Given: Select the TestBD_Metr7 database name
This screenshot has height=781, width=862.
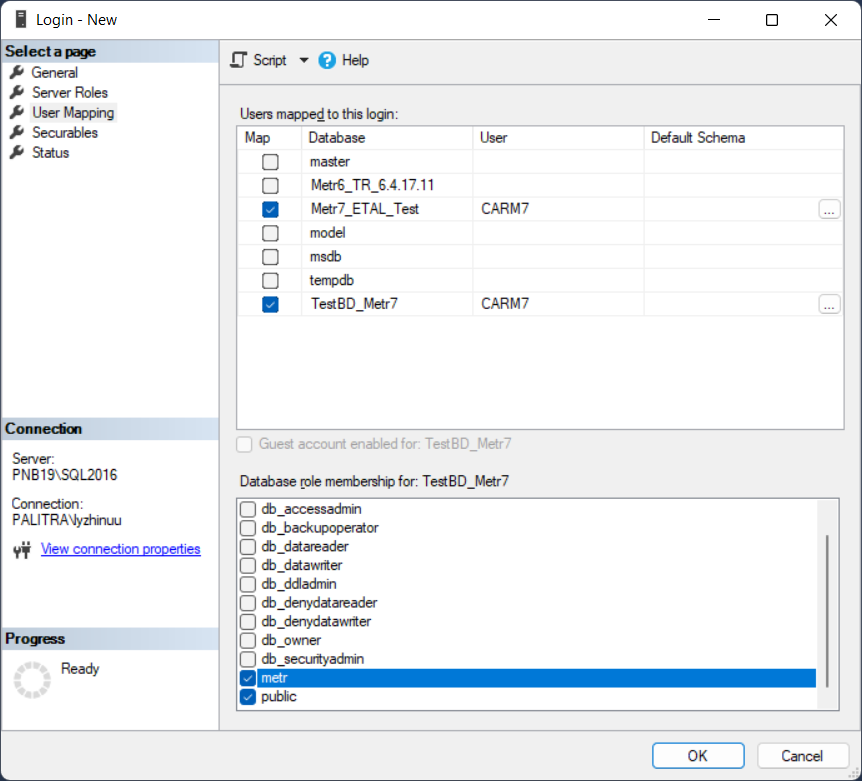Looking at the screenshot, I should pos(354,304).
